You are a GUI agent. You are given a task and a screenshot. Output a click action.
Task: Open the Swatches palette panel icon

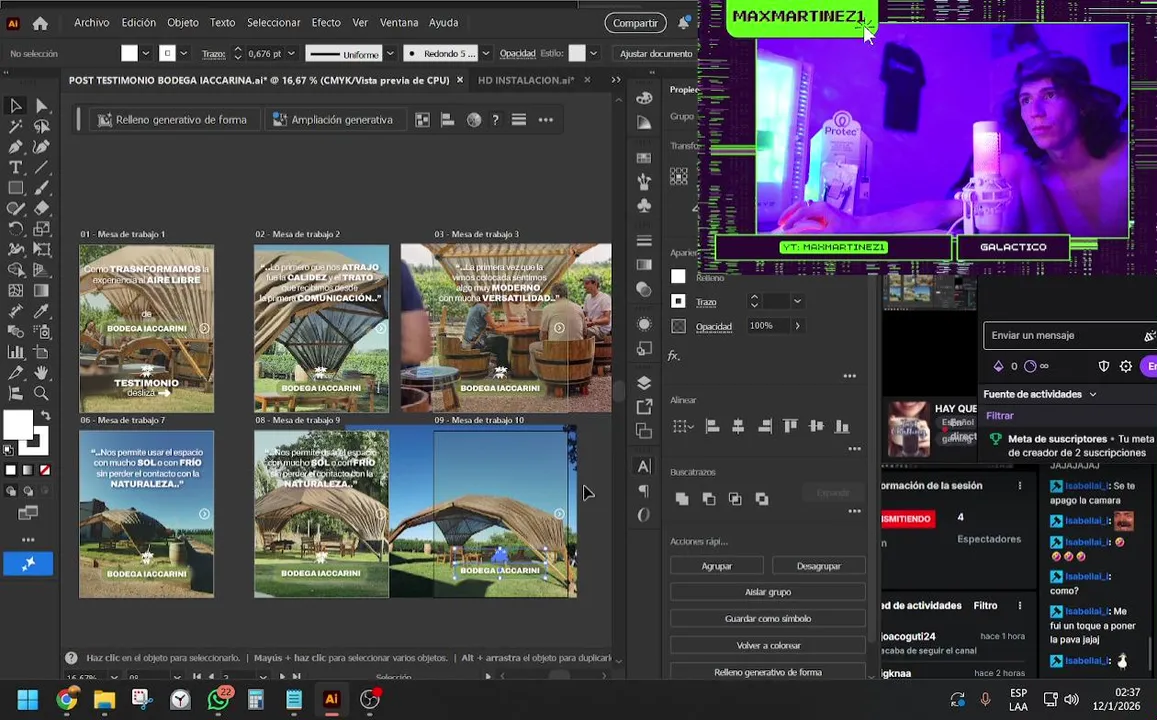644,158
